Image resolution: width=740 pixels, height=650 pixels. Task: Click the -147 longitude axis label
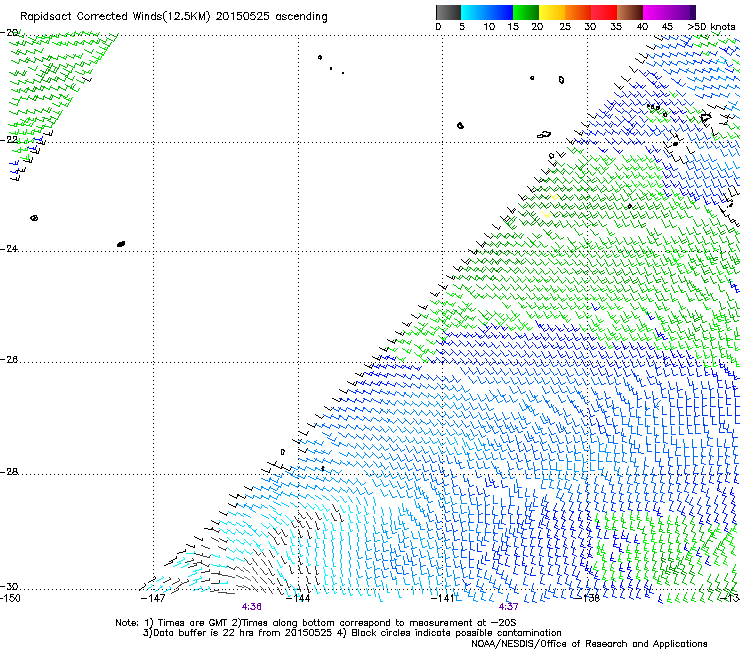point(153,598)
